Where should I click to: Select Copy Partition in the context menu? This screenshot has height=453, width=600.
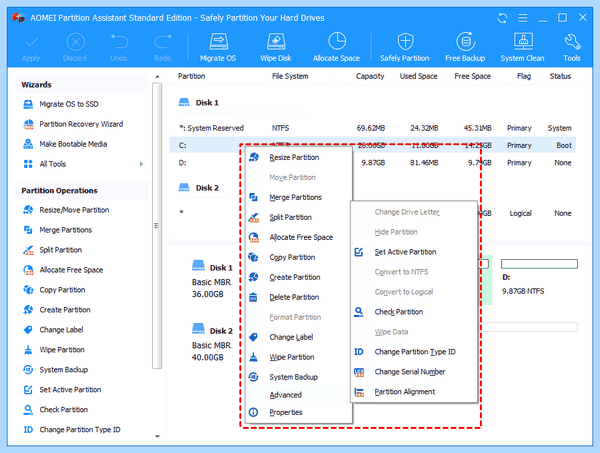(x=298, y=257)
